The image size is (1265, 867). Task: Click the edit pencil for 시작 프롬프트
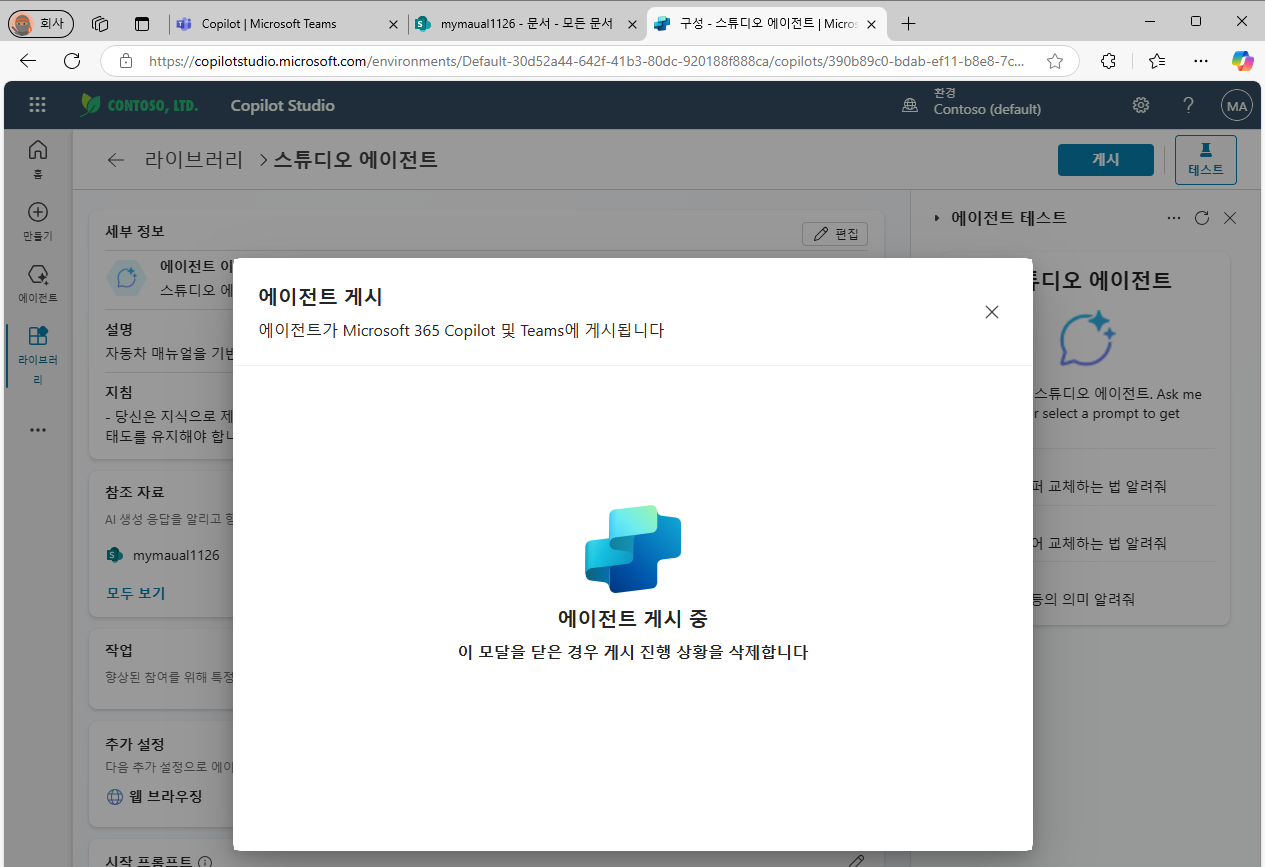(856, 860)
